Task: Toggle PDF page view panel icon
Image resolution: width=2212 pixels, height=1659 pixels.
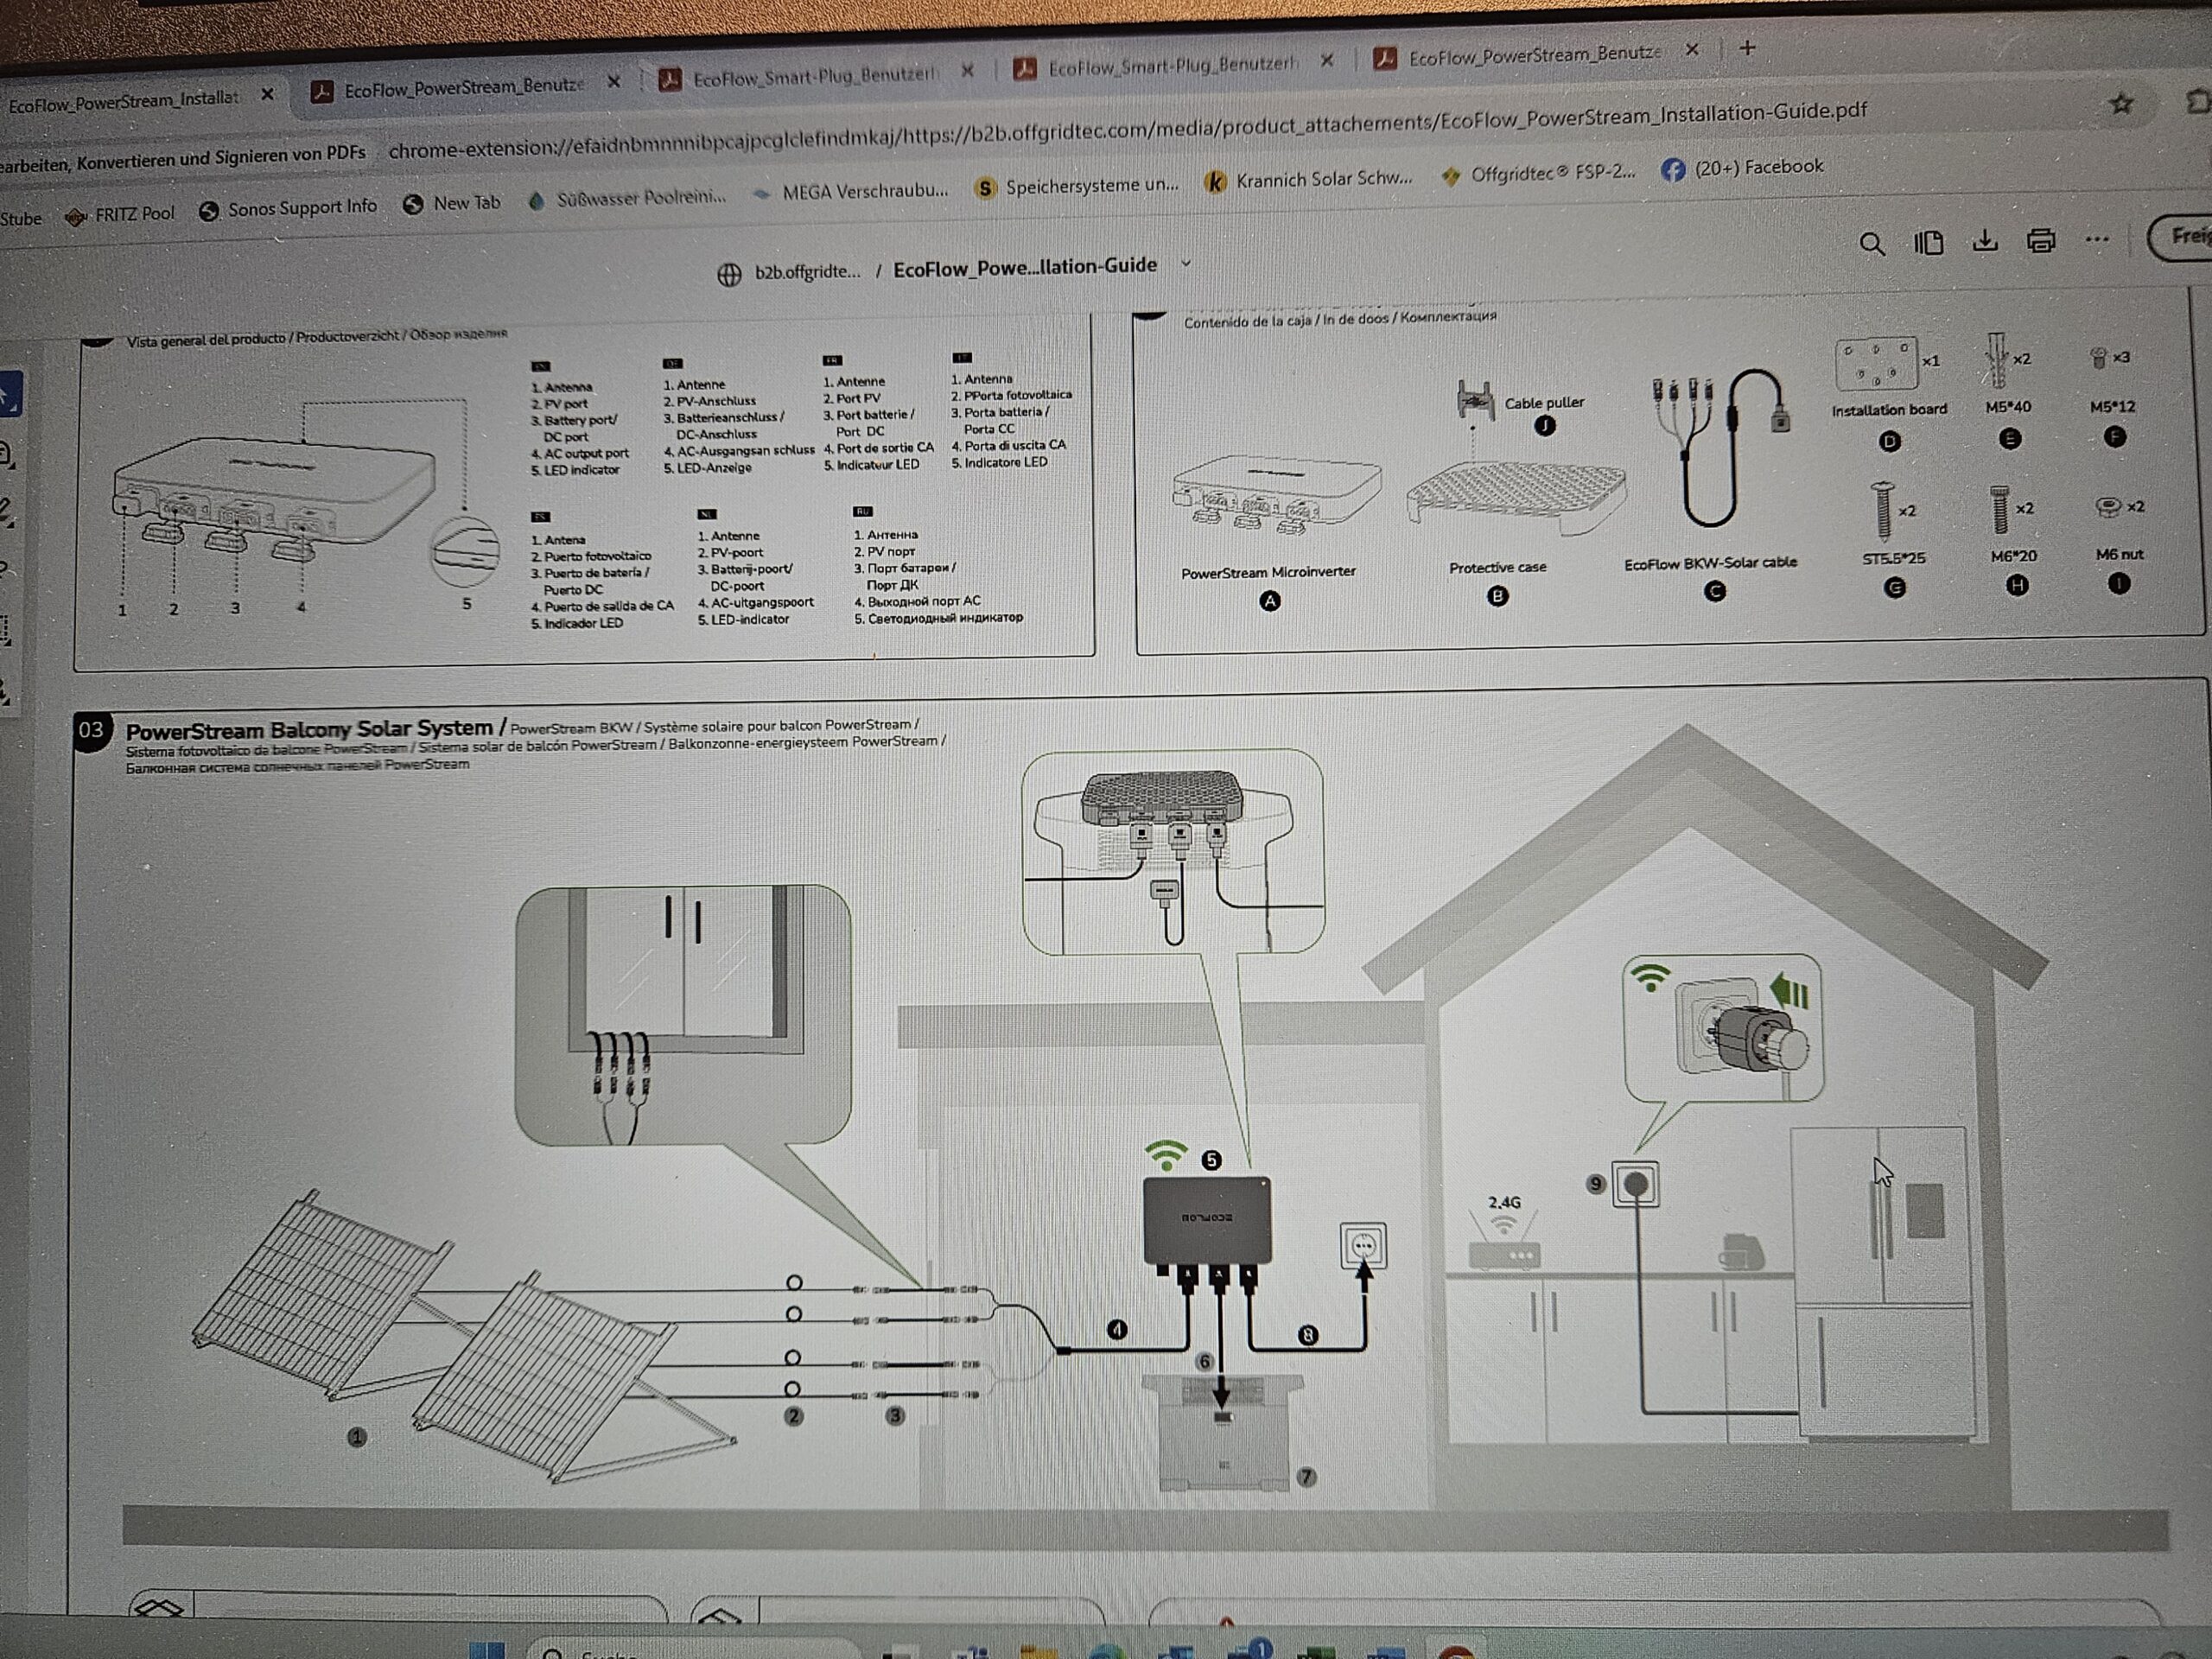Action: click(1928, 243)
